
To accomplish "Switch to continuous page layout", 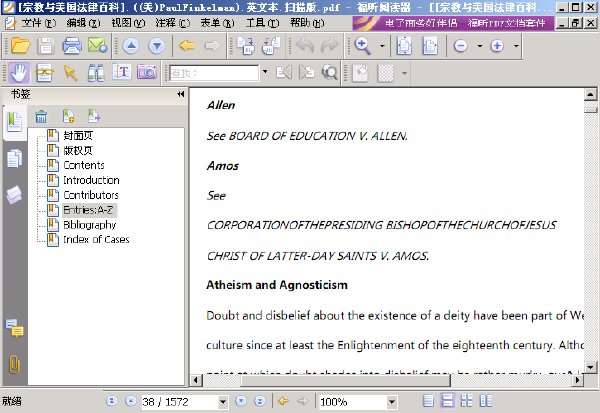I will tap(447, 401).
